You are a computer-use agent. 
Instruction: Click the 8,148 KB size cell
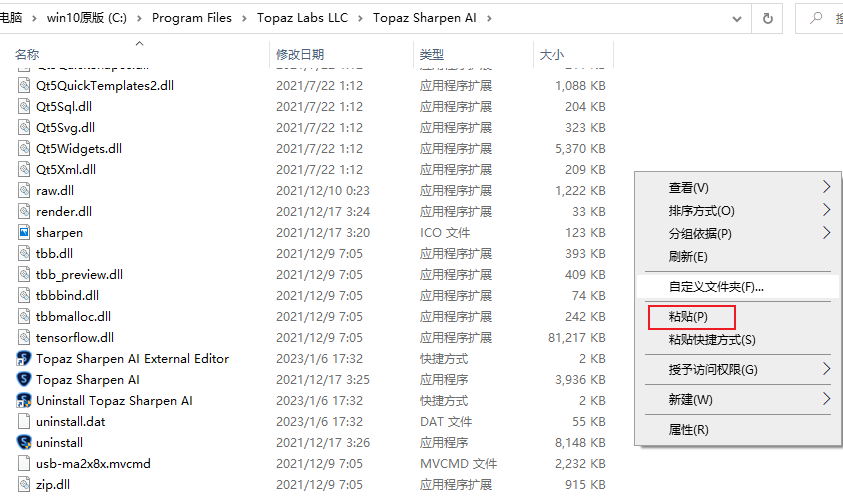[581, 442]
